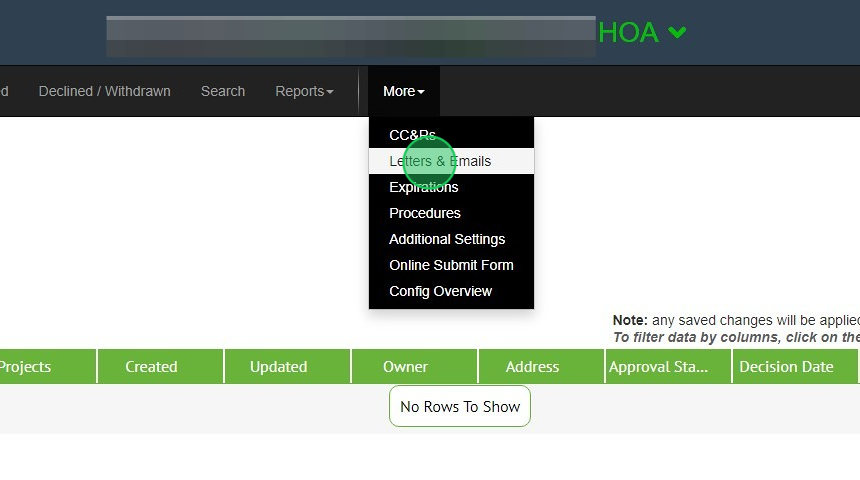Click the Note about saved changes
This screenshot has height=480, width=860.
click(736, 320)
